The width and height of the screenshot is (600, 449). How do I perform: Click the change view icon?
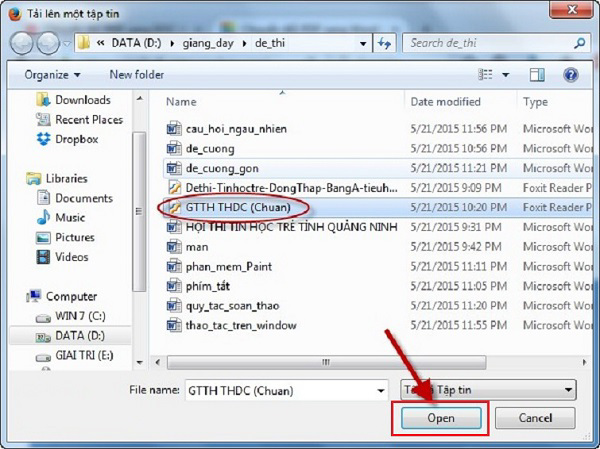tap(487, 75)
